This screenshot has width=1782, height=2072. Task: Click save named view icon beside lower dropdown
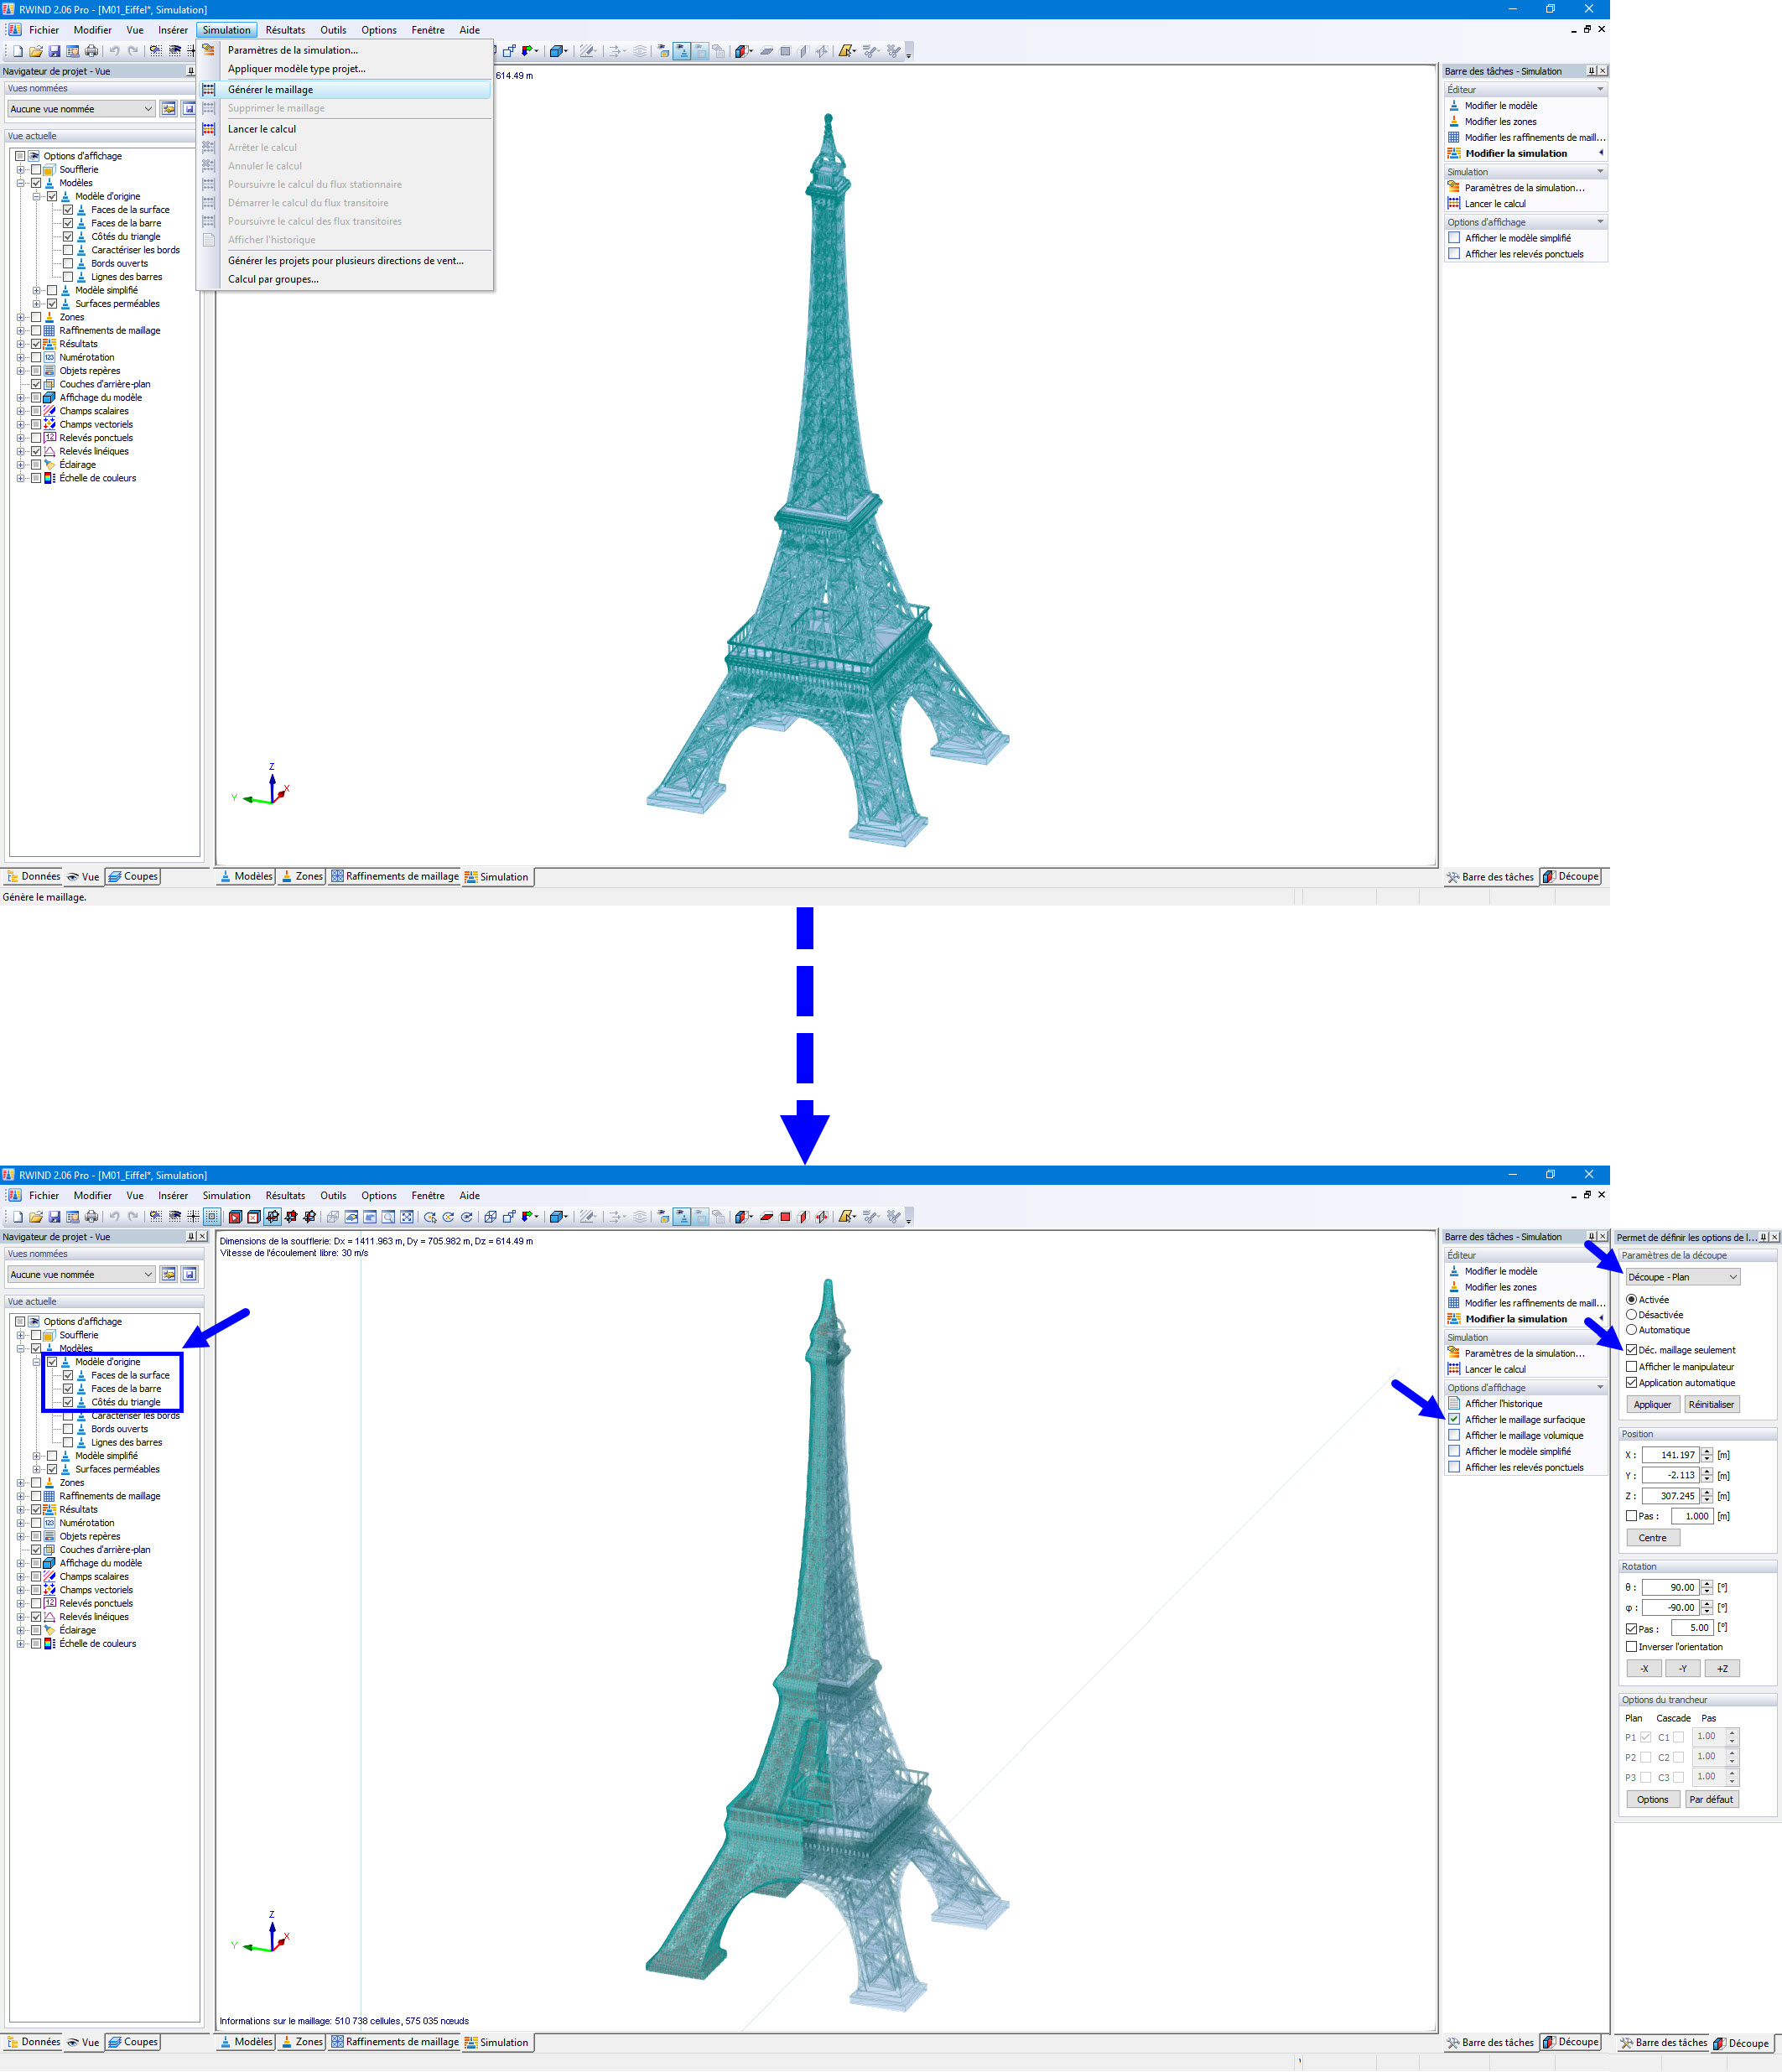tap(189, 1274)
